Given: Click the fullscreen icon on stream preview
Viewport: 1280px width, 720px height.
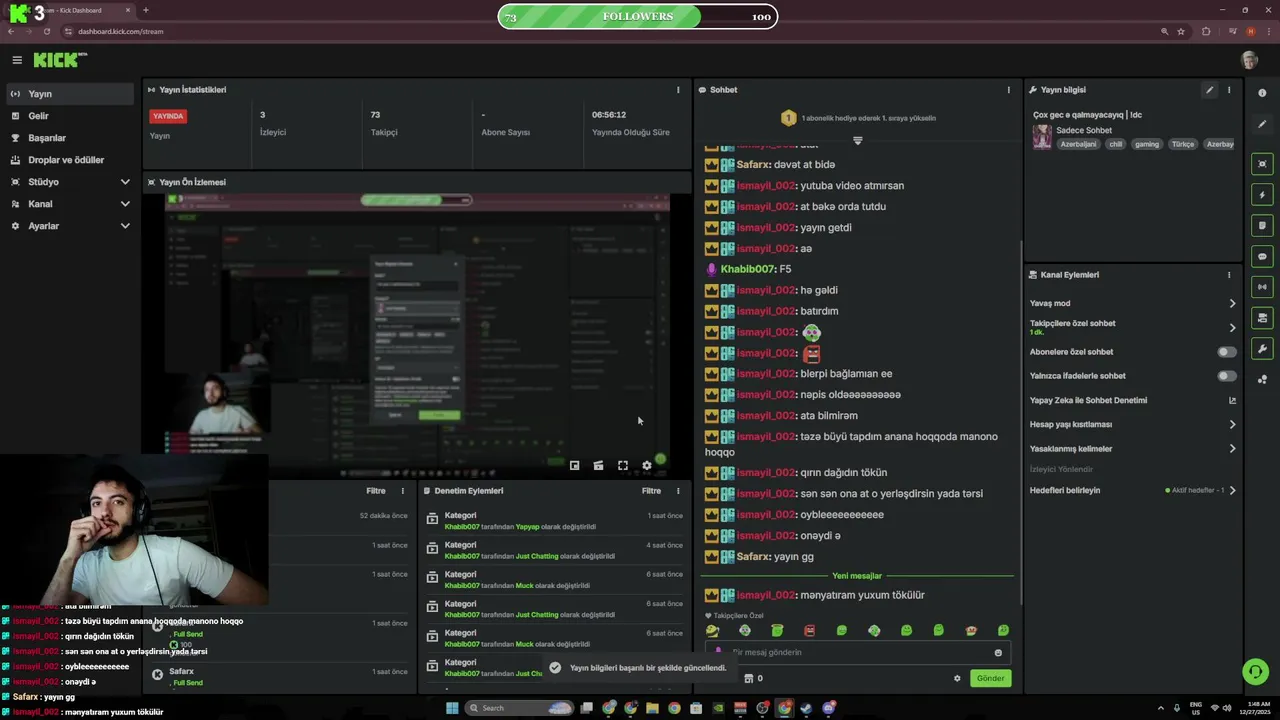Looking at the screenshot, I should point(622,465).
